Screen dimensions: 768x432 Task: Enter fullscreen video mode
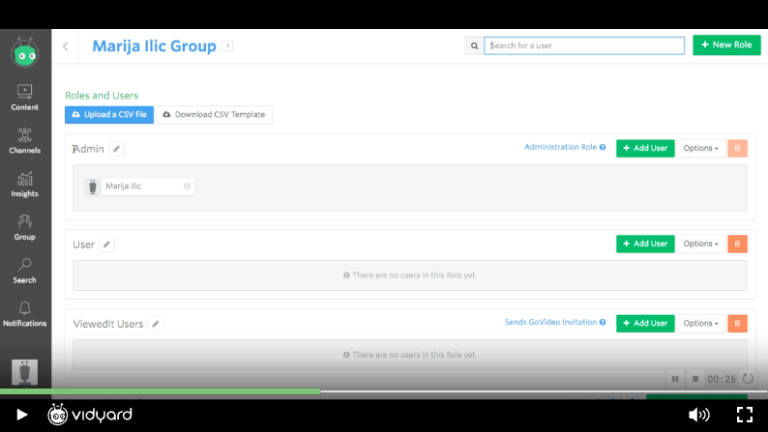744,415
